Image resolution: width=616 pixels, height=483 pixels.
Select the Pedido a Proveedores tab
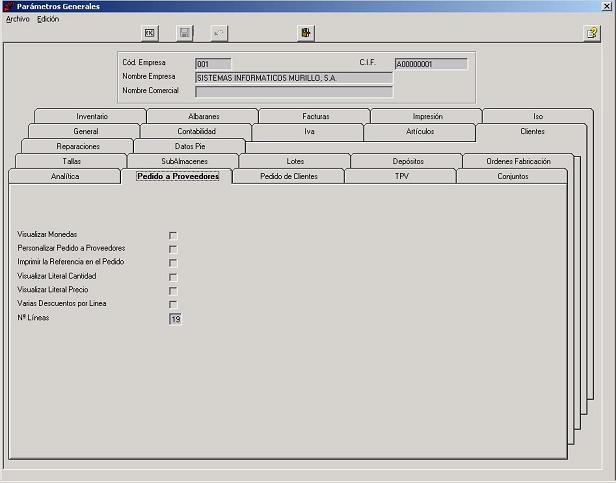[178, 176]
